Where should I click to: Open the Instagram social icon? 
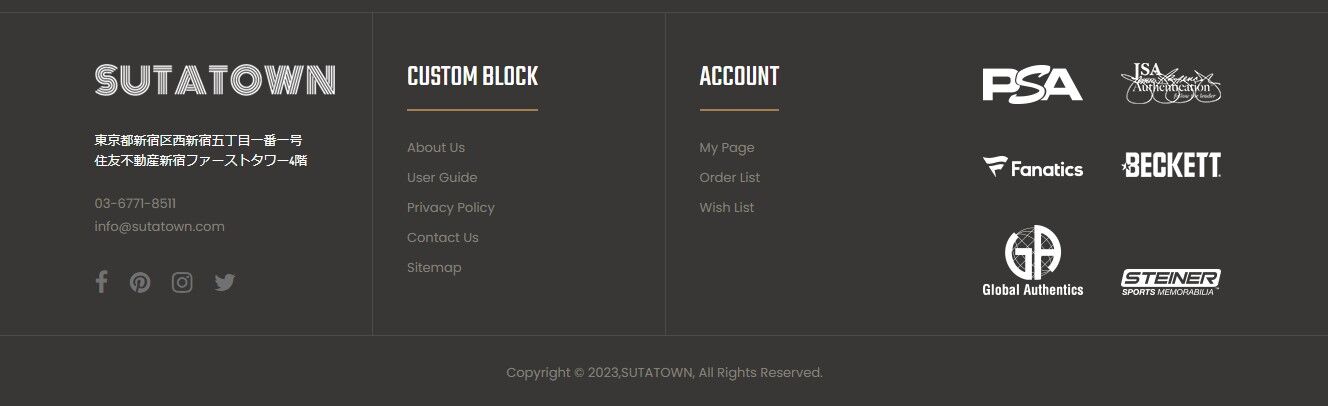[182, 283]
